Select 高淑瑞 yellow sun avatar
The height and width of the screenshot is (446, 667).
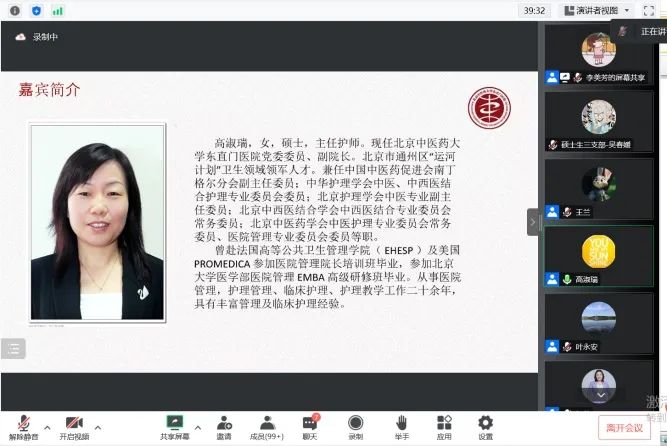tap(599, 251)
